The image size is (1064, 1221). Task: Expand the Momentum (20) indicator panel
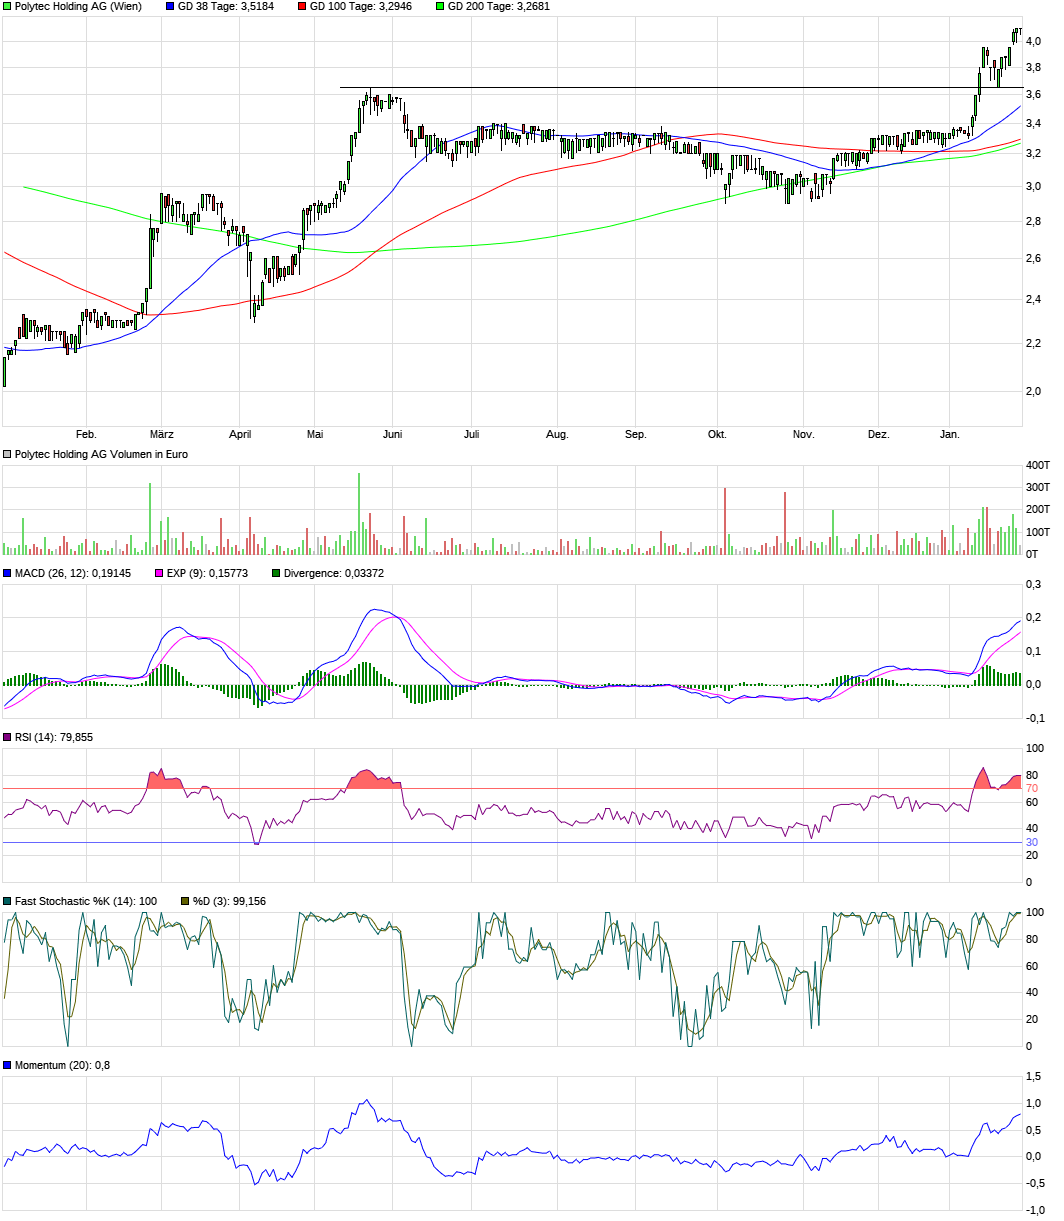(7, 1064)
